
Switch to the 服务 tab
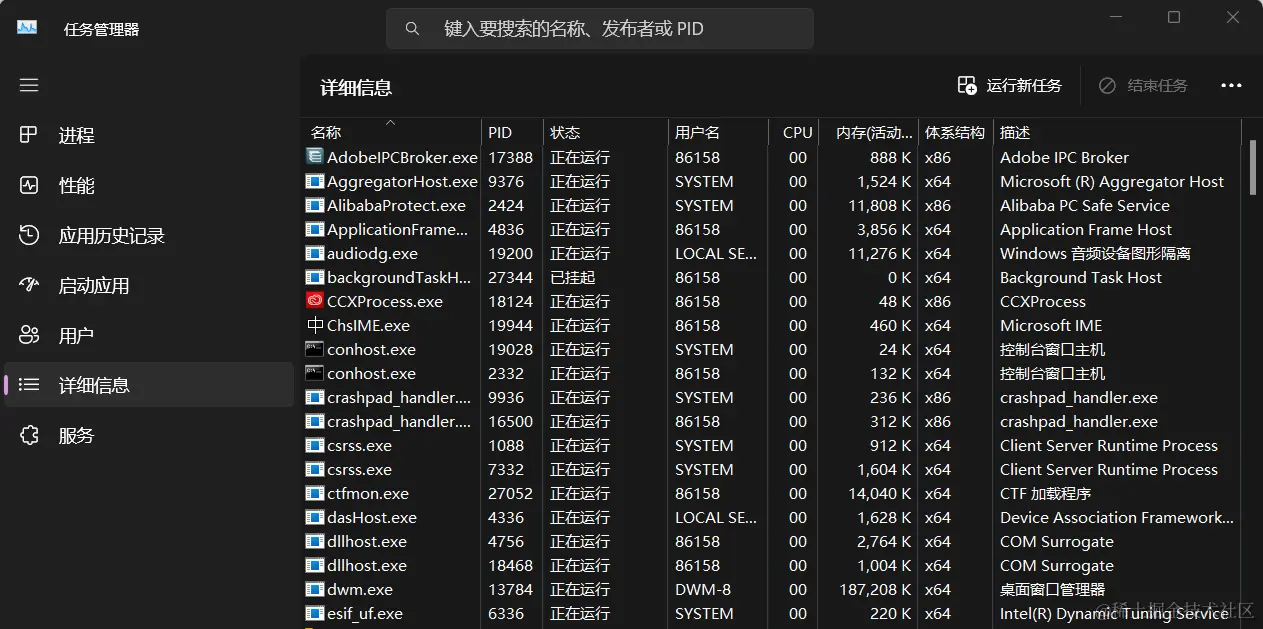149,435
